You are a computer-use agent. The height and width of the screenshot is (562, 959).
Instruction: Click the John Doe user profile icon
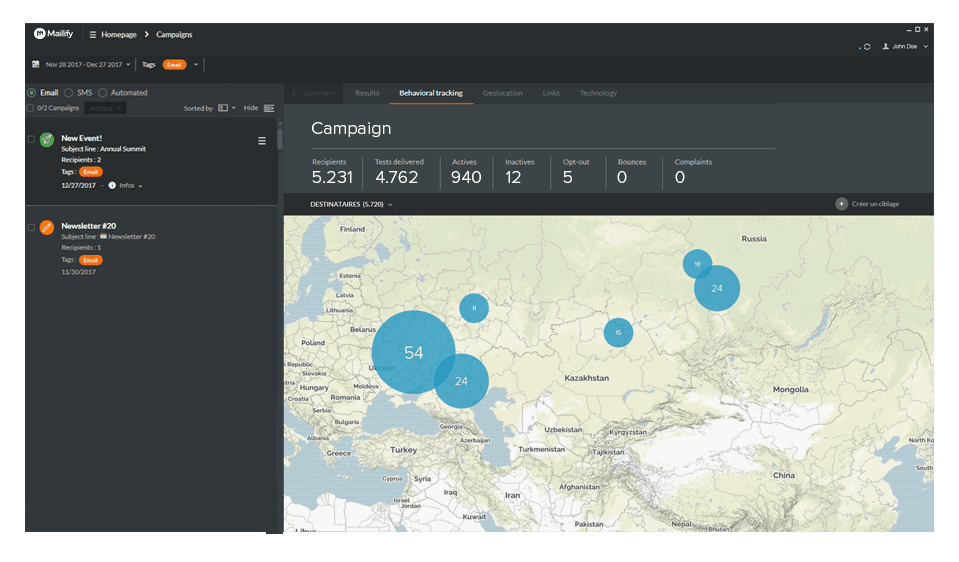(x=885, y=46)
